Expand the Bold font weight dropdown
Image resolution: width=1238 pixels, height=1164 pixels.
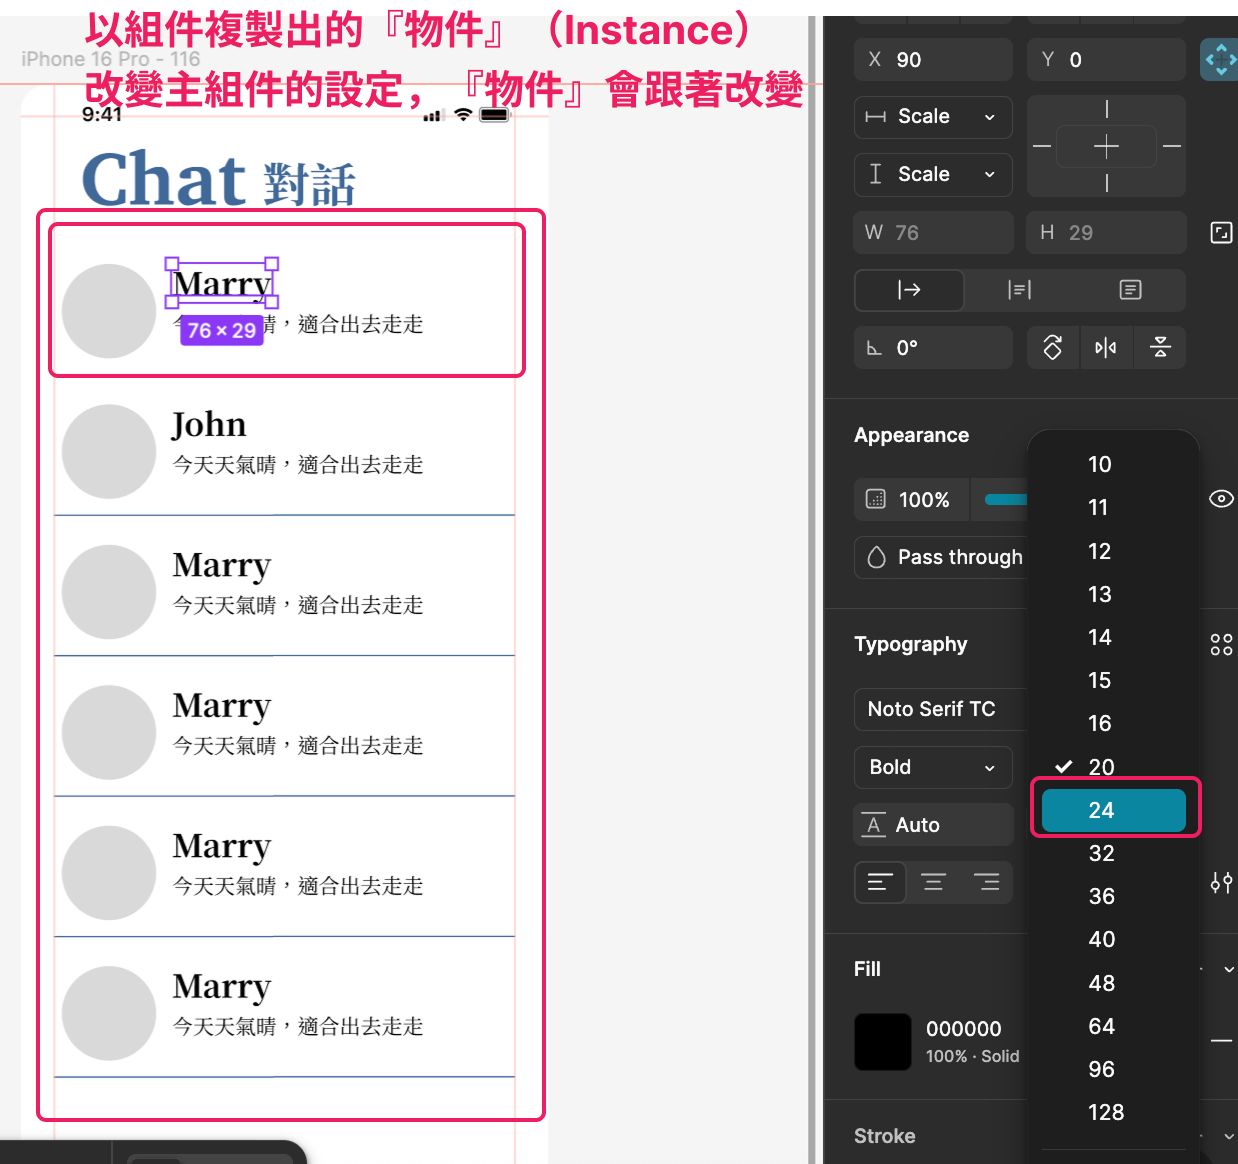[x=933, y=767]
